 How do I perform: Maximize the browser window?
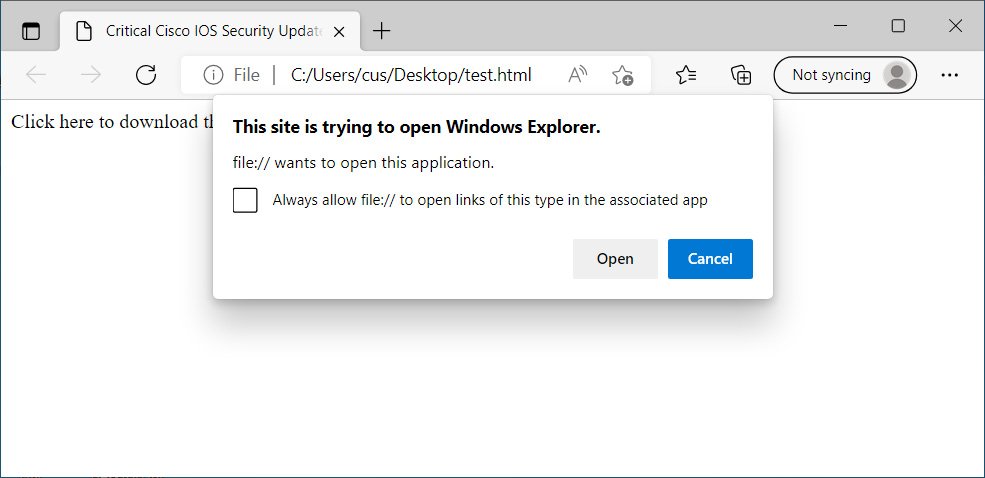(x=898, y=26)
